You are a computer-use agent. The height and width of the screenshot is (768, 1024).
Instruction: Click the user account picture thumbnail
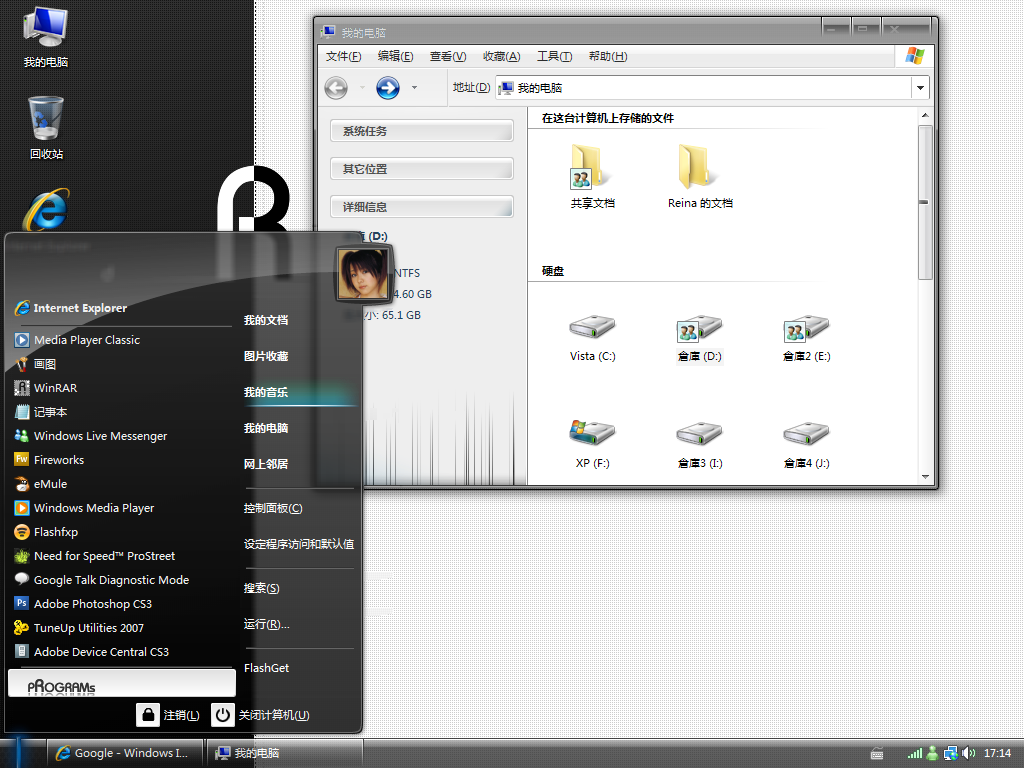[x=364, y=274]
